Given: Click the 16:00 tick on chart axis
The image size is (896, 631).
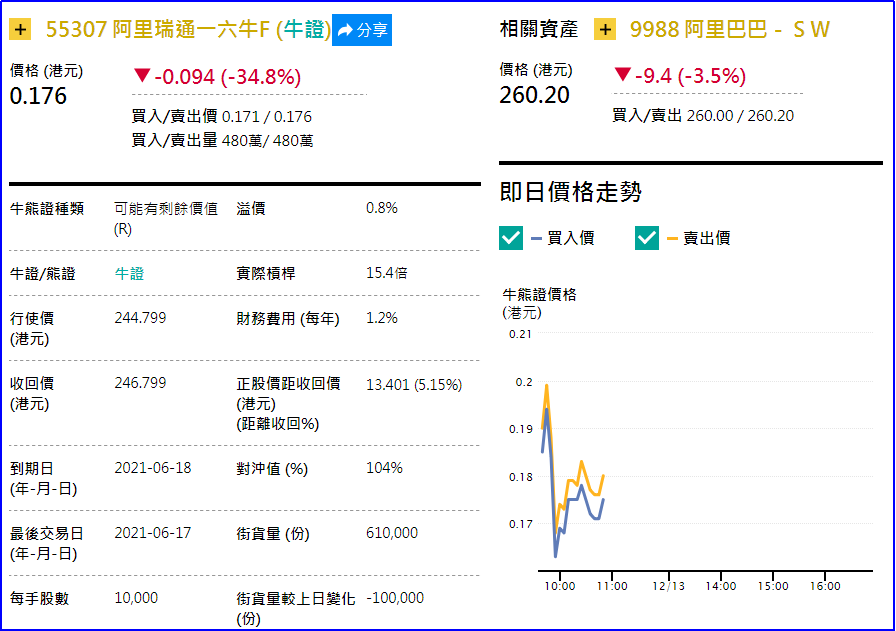Looking at the screenshot, I should (825, 586).
